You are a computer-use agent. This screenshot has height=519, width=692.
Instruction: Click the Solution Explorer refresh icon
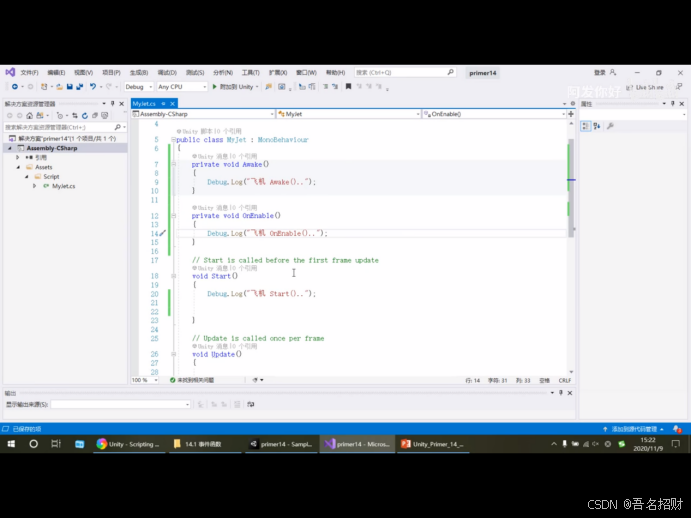click(85, 116)
